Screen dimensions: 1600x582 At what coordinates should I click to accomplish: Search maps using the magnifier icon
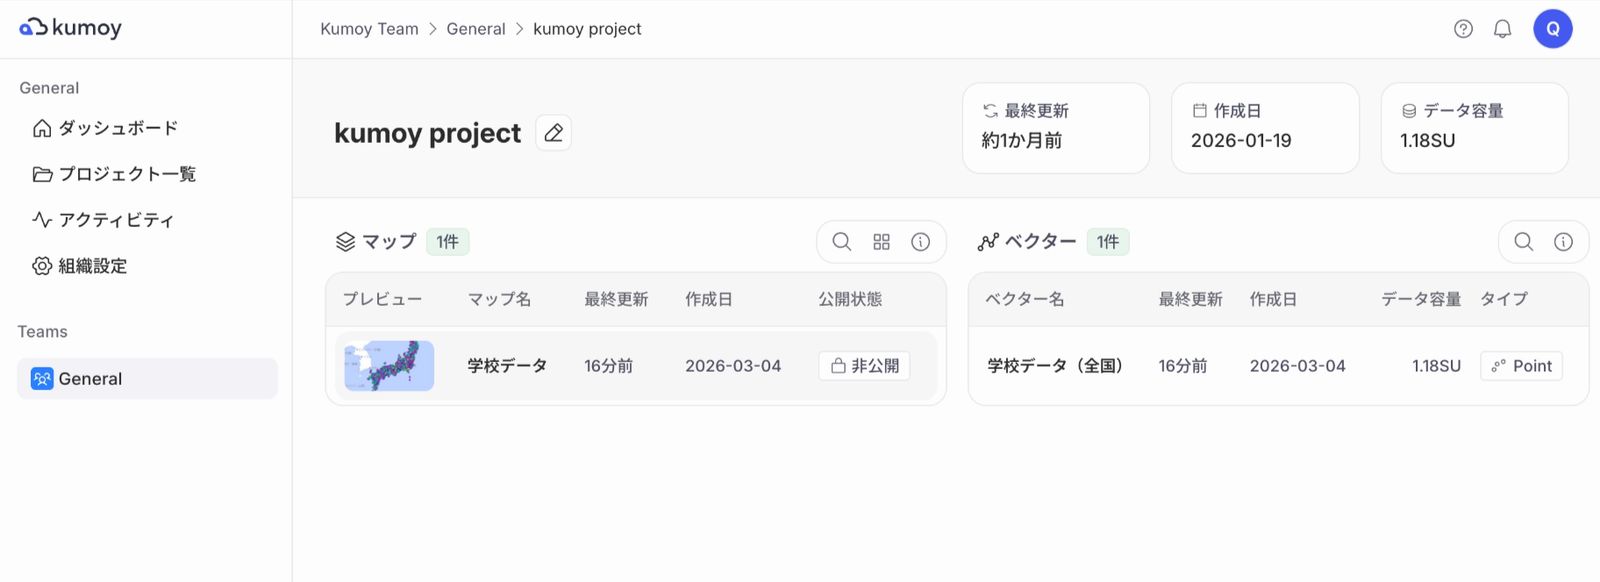pos(842,242)
